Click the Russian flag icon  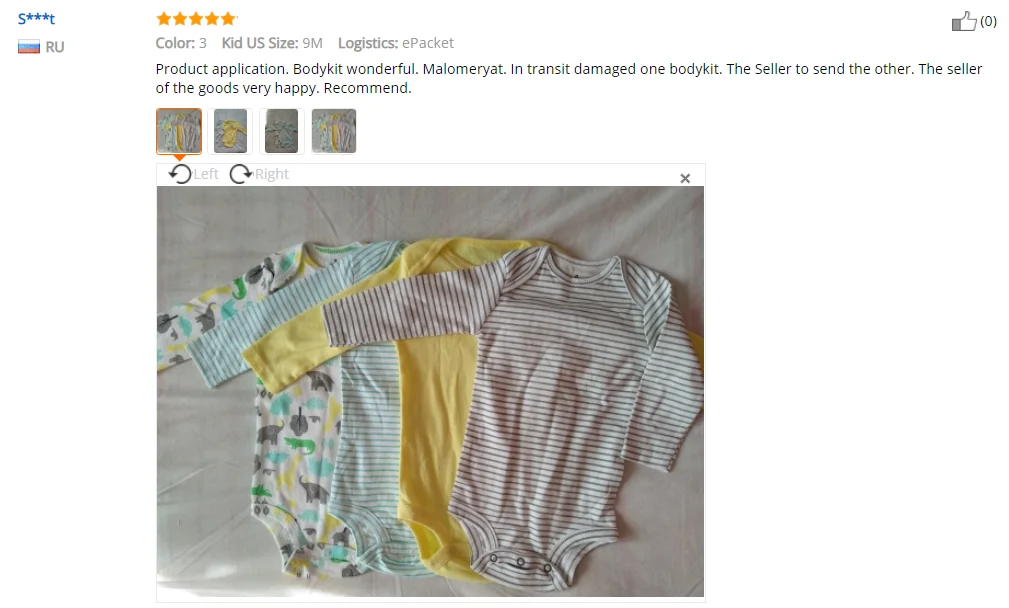tap(29, 46)
